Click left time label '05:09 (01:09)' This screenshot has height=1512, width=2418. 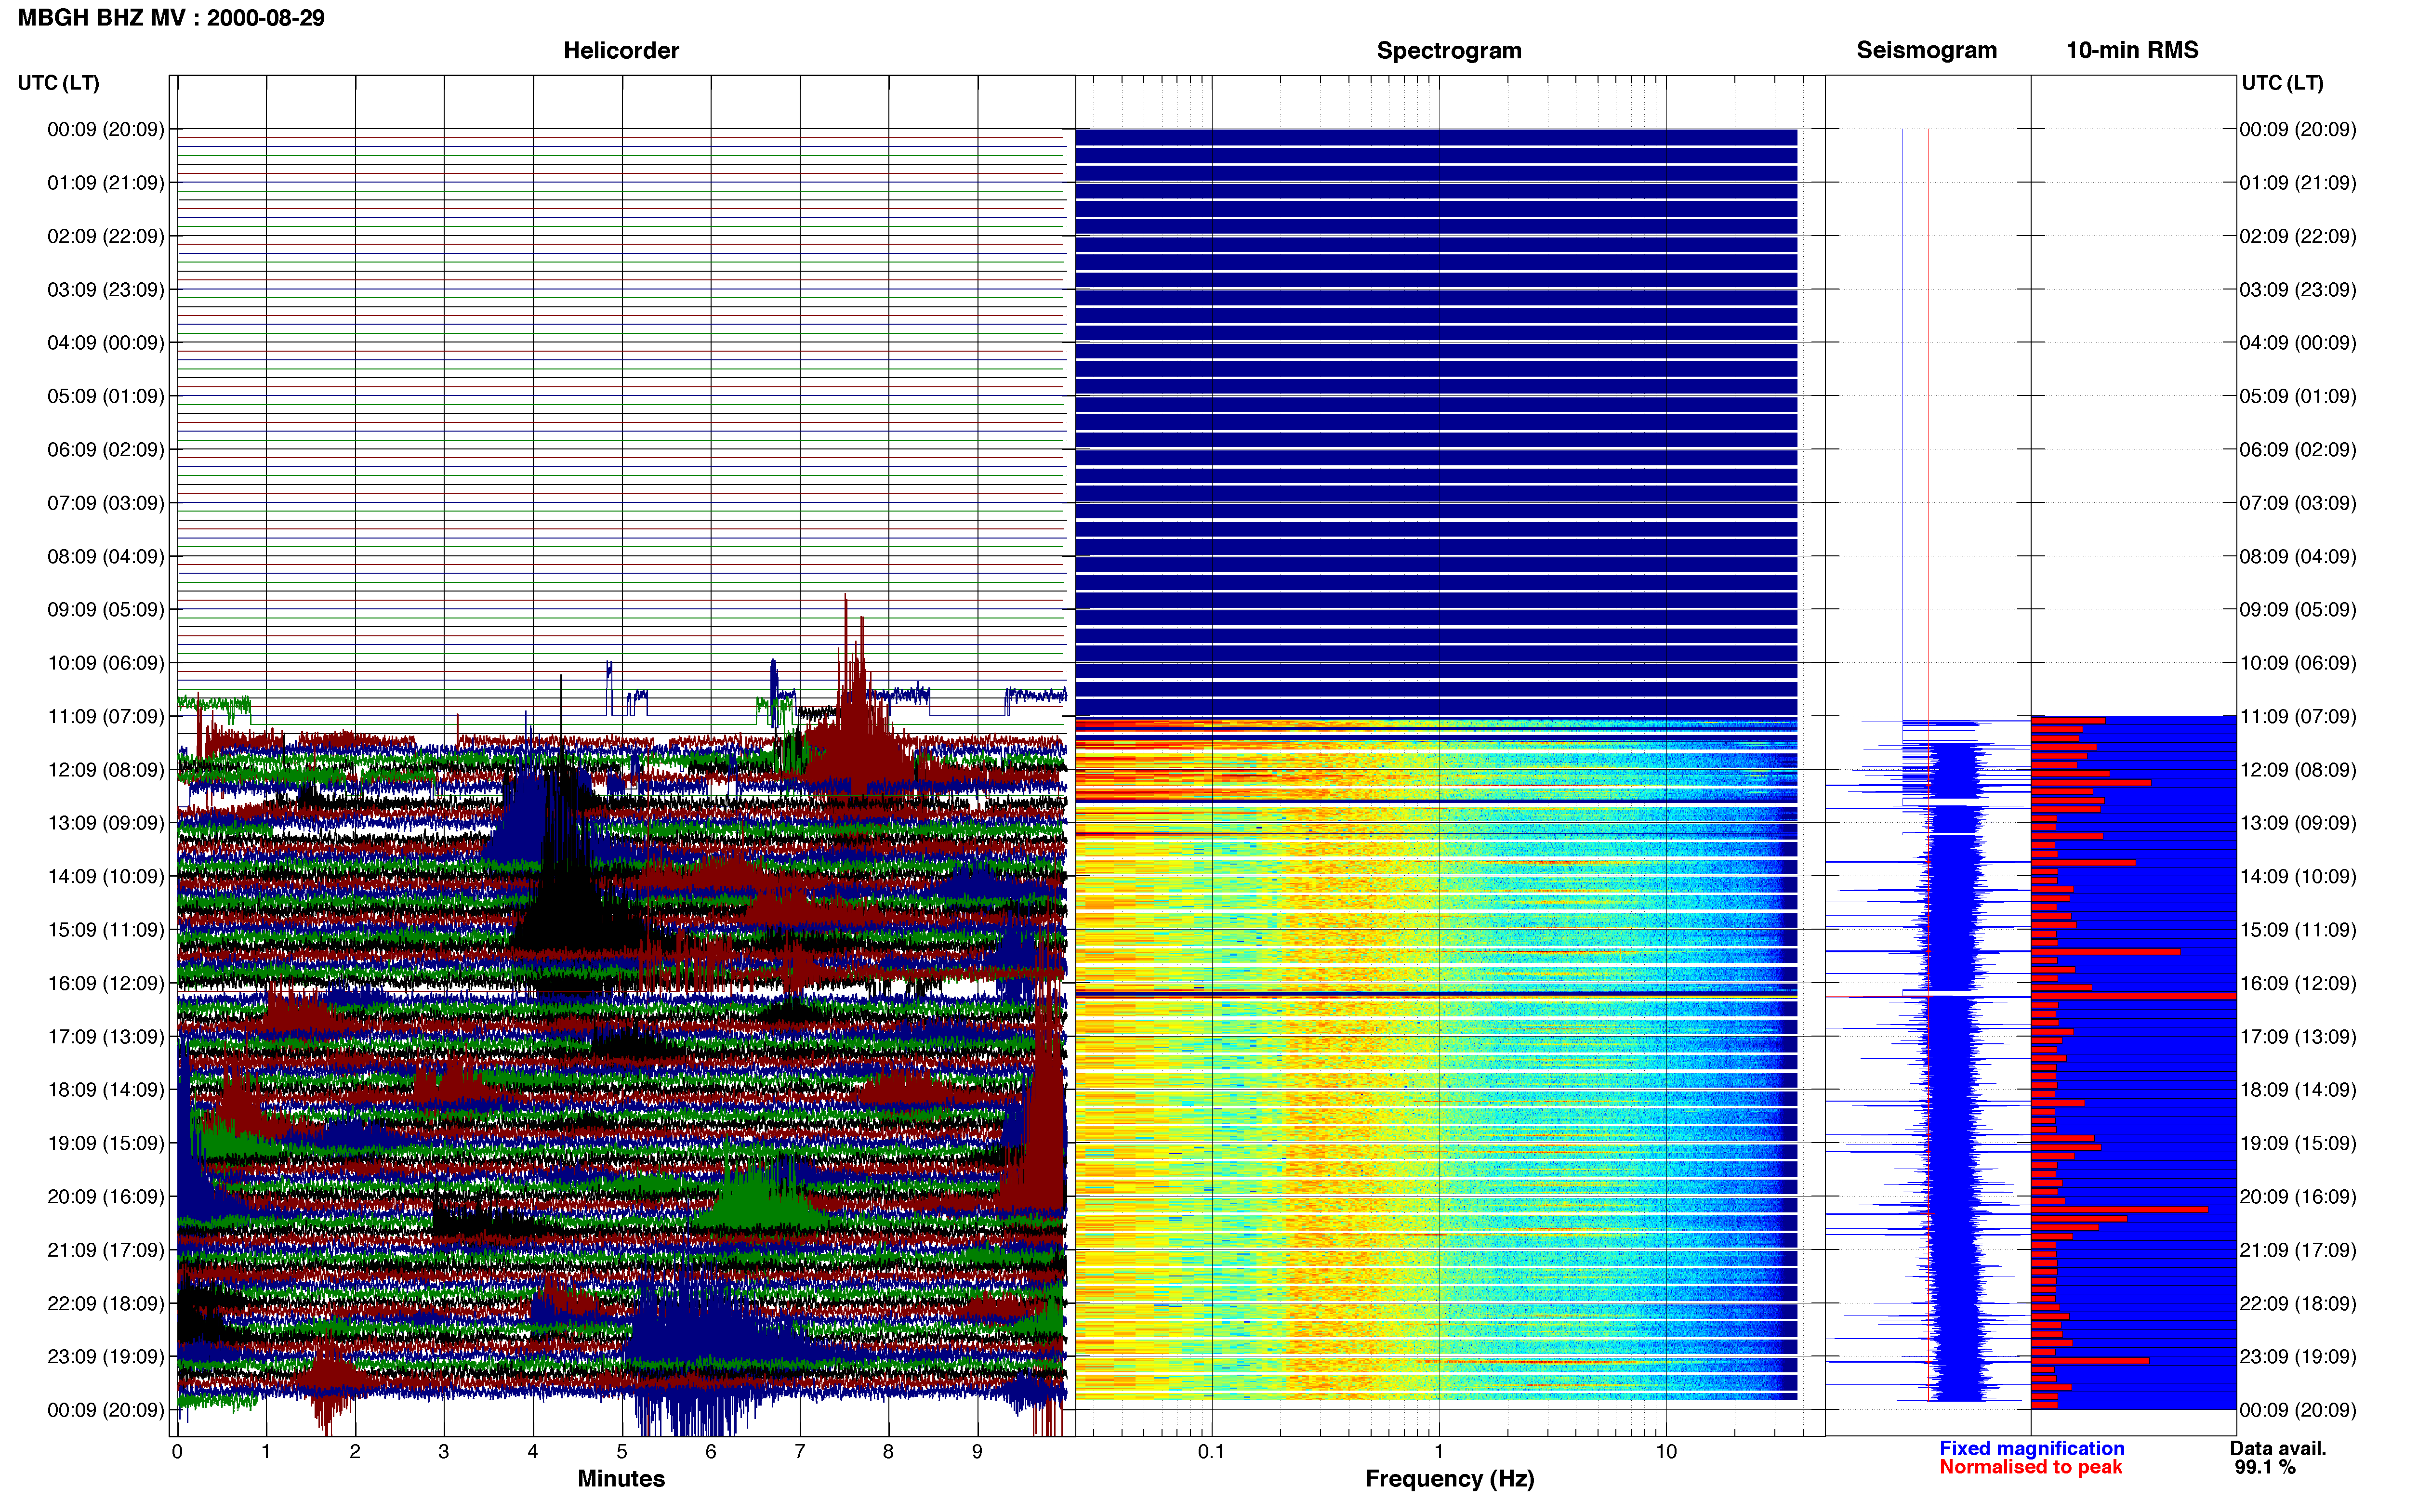106,396
